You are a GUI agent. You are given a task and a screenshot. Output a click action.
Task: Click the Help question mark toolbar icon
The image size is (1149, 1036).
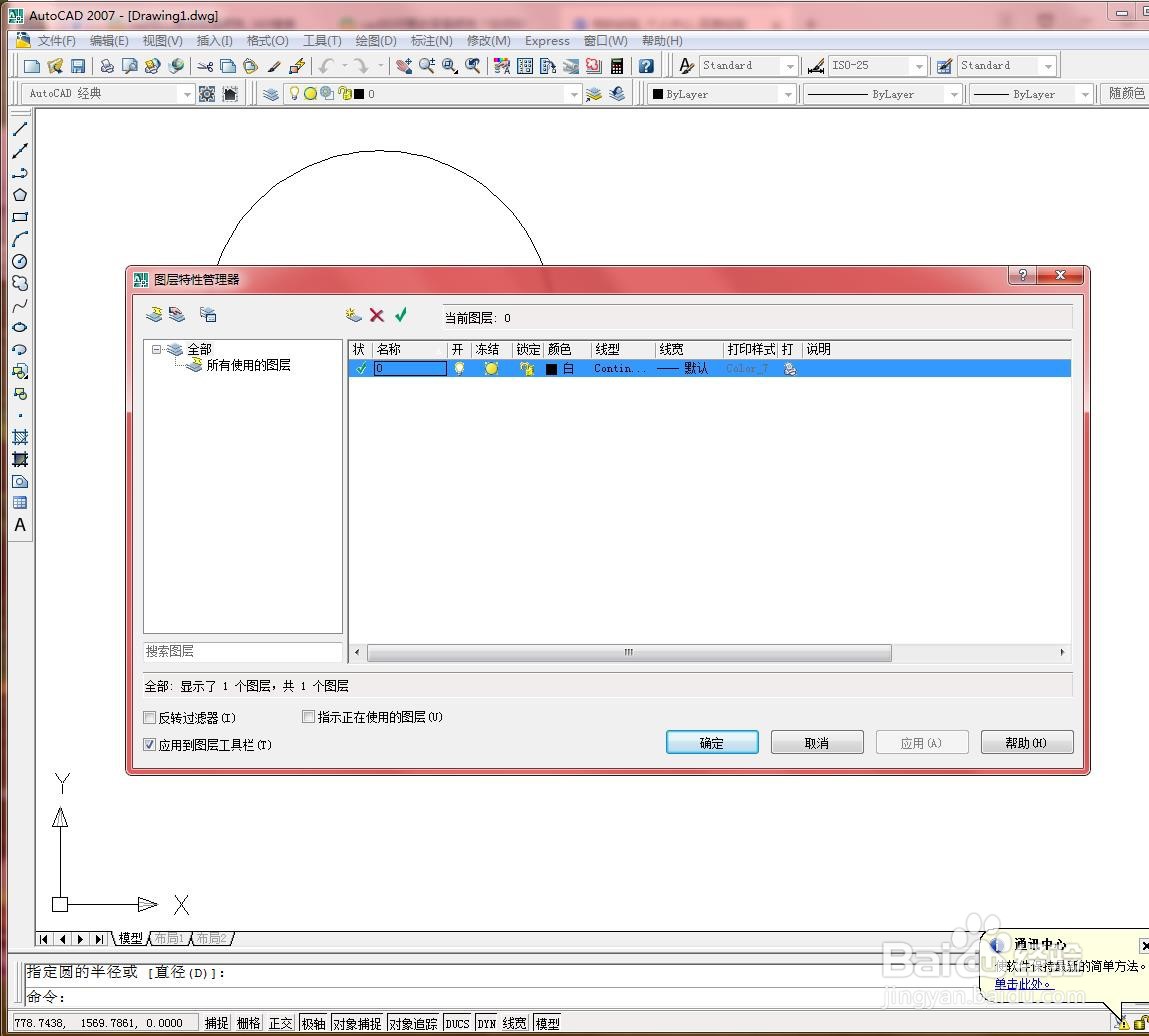[646, 66]
